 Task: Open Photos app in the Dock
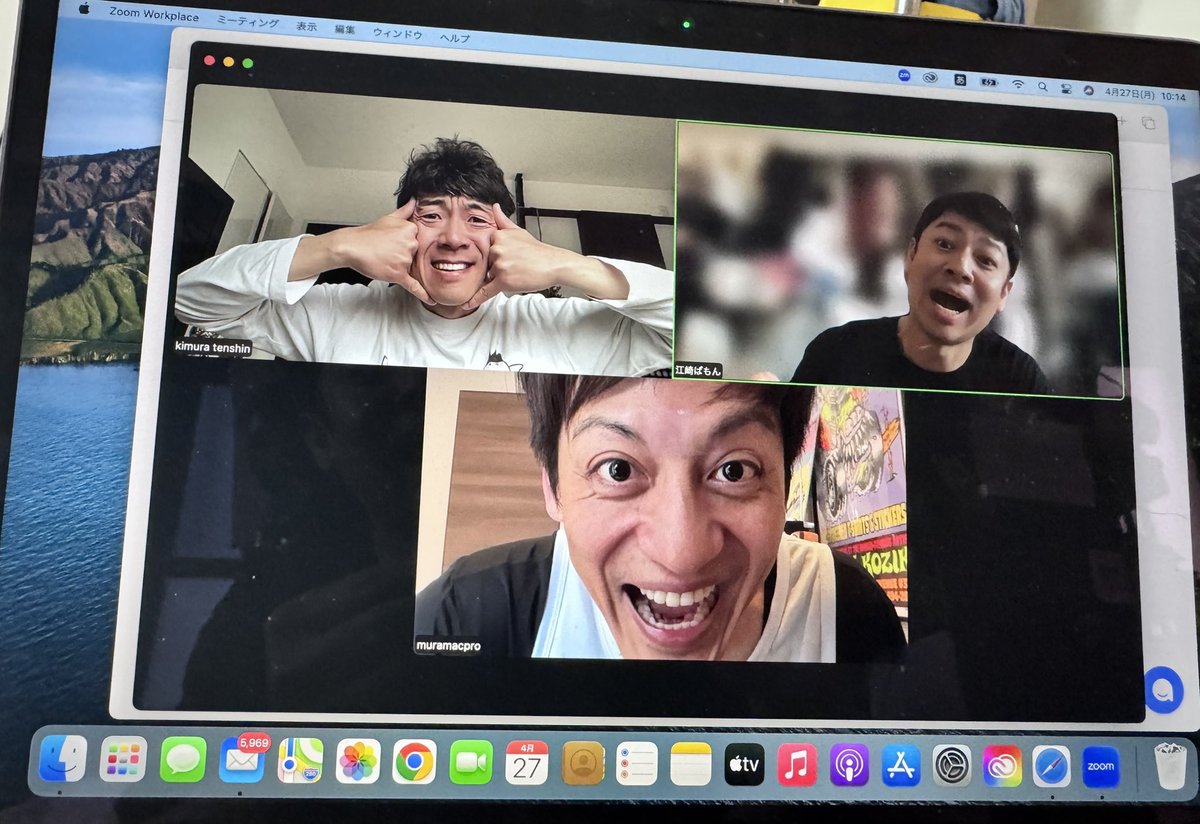click(x=358, y=761)
